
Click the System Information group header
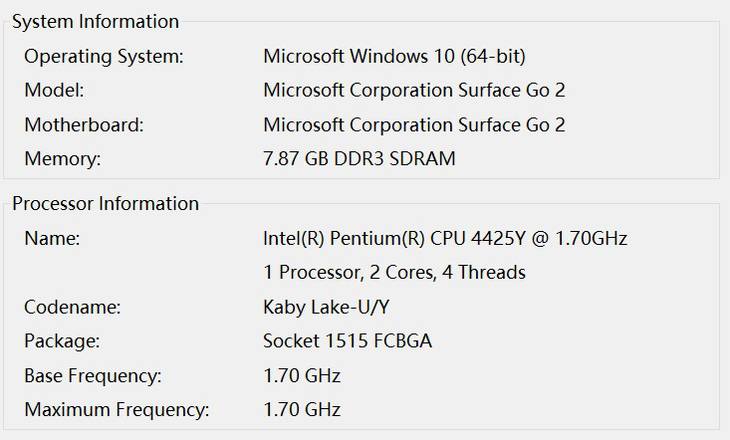click(95, 21)
